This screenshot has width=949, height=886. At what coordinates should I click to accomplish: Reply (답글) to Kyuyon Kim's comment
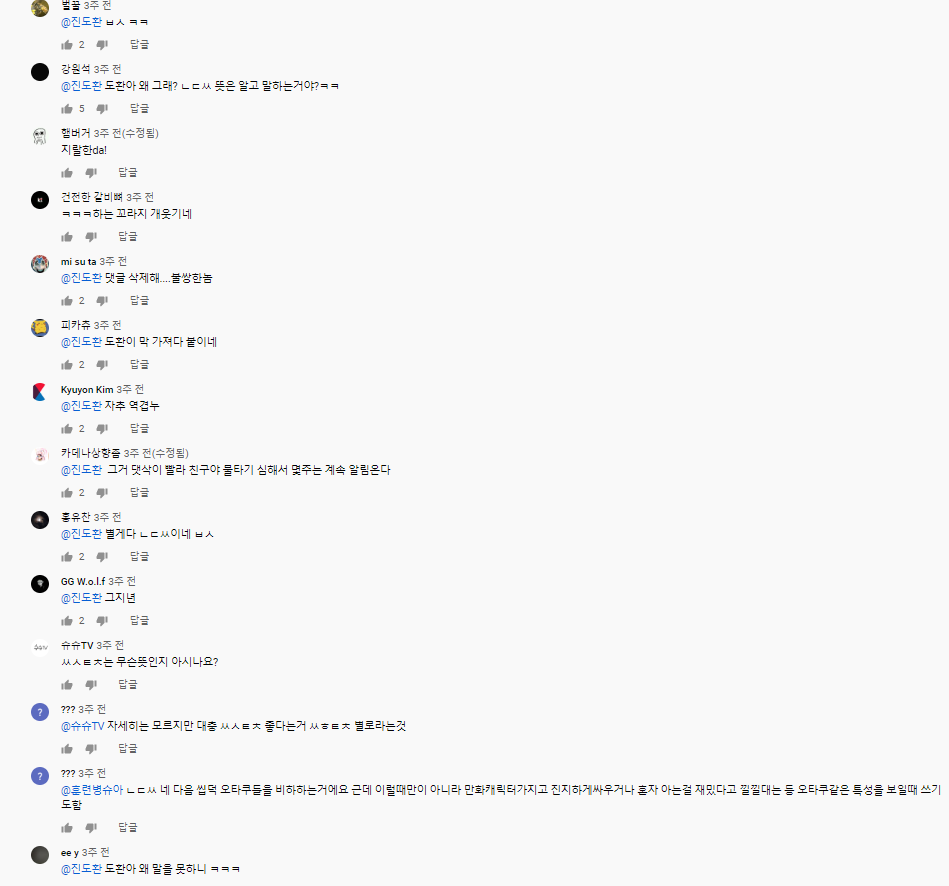click(x=139, y=428)
